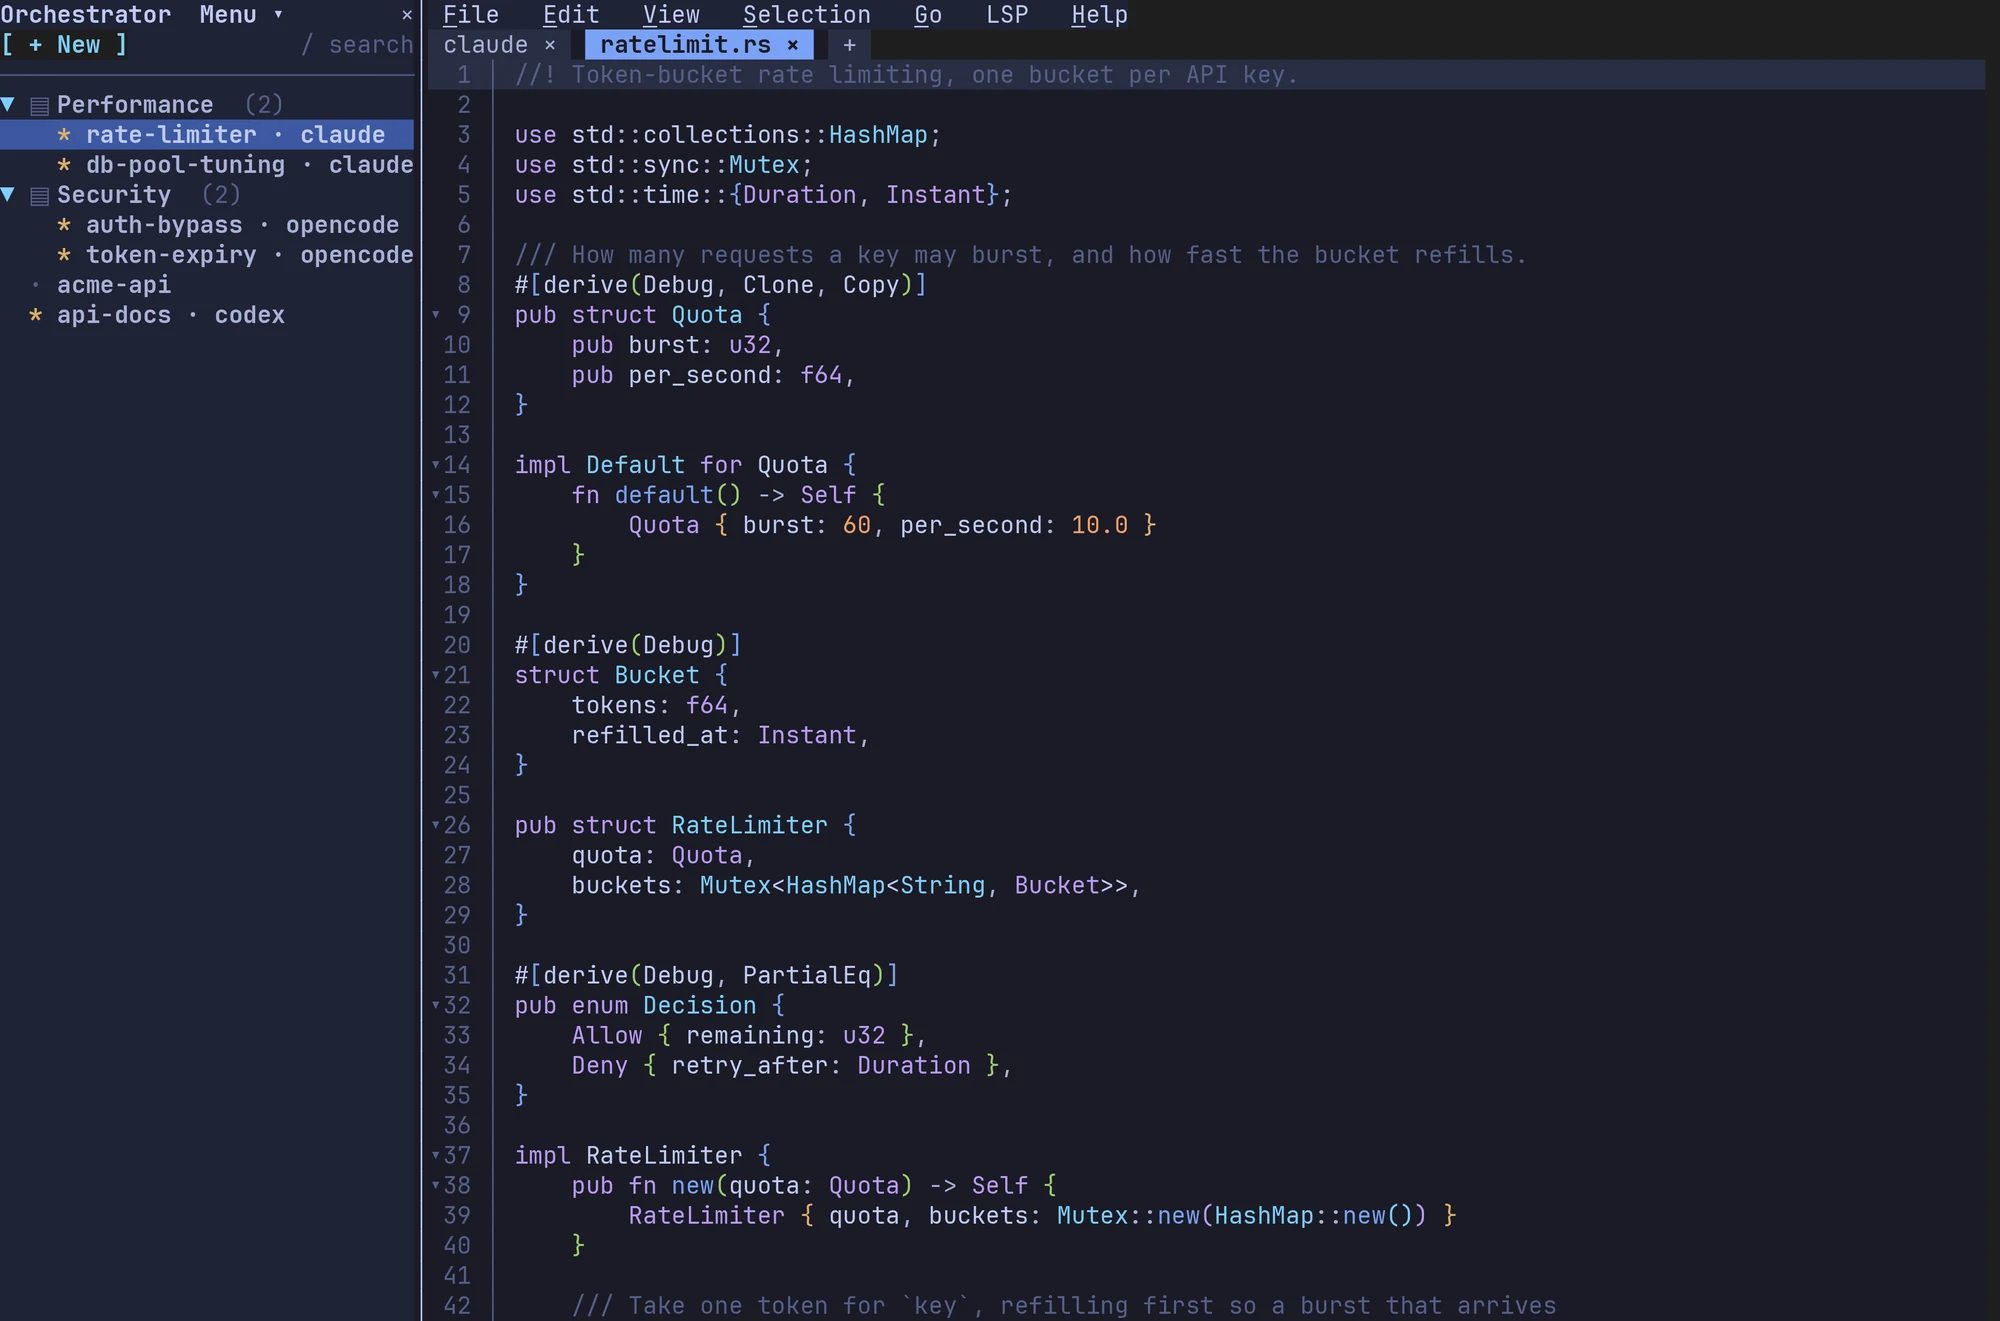Open the Help menu
2000x1321 pixels.
coord(1100,15)
